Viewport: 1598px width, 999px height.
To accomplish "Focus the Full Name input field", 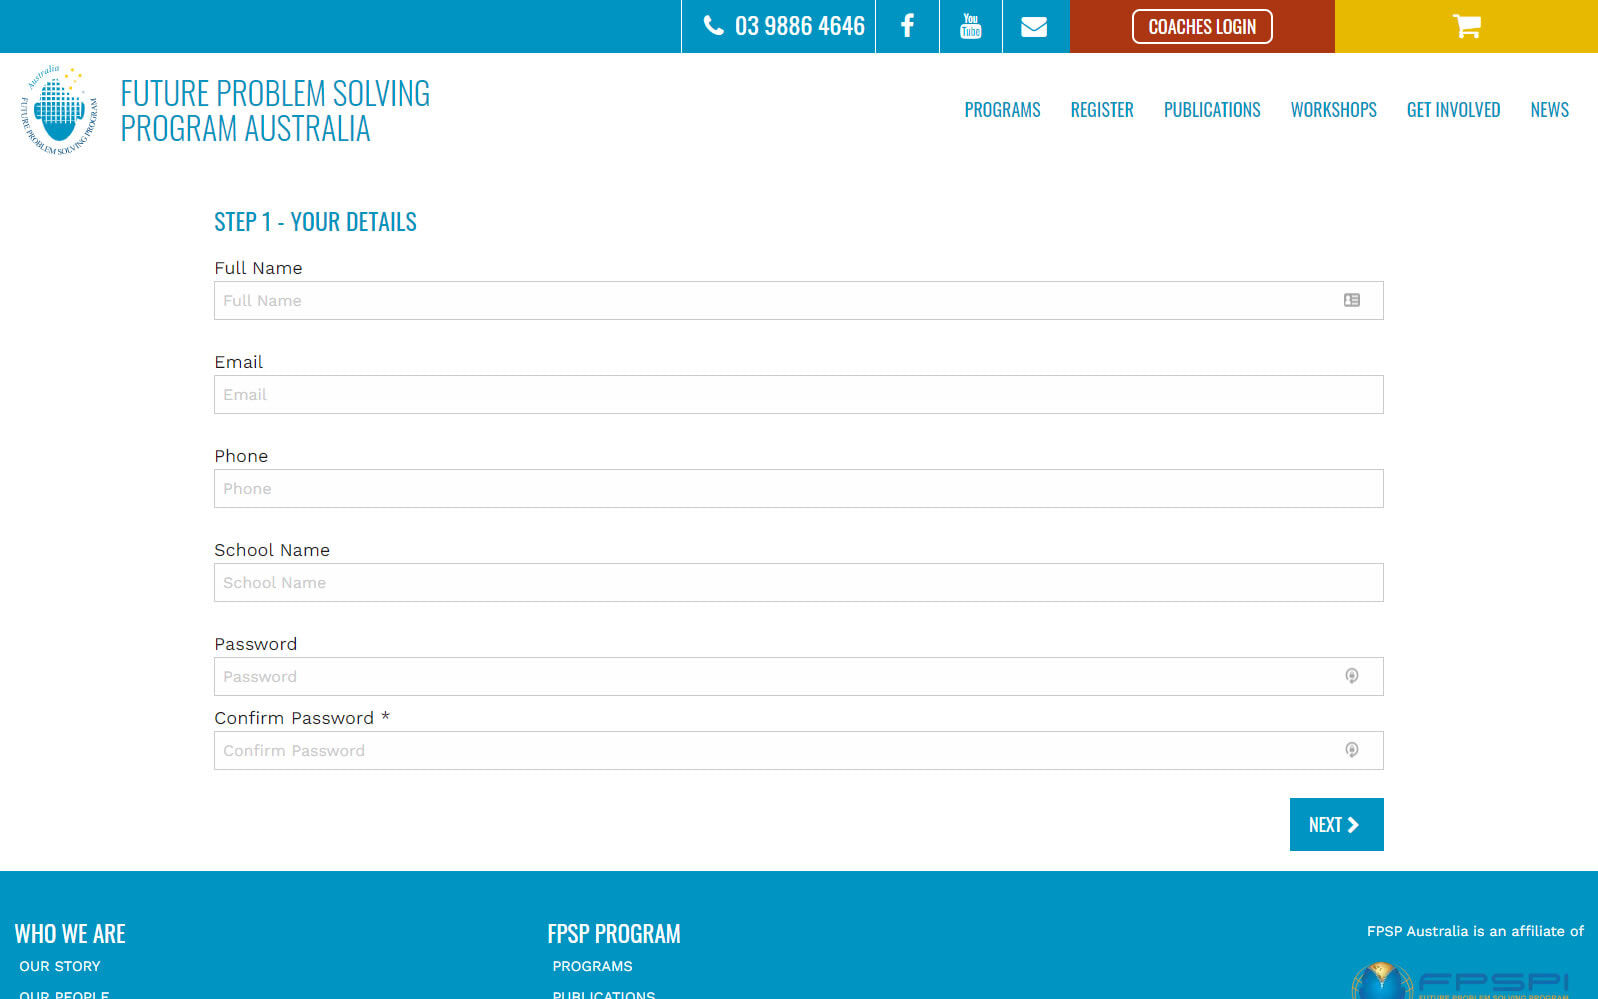I will 799,301.
